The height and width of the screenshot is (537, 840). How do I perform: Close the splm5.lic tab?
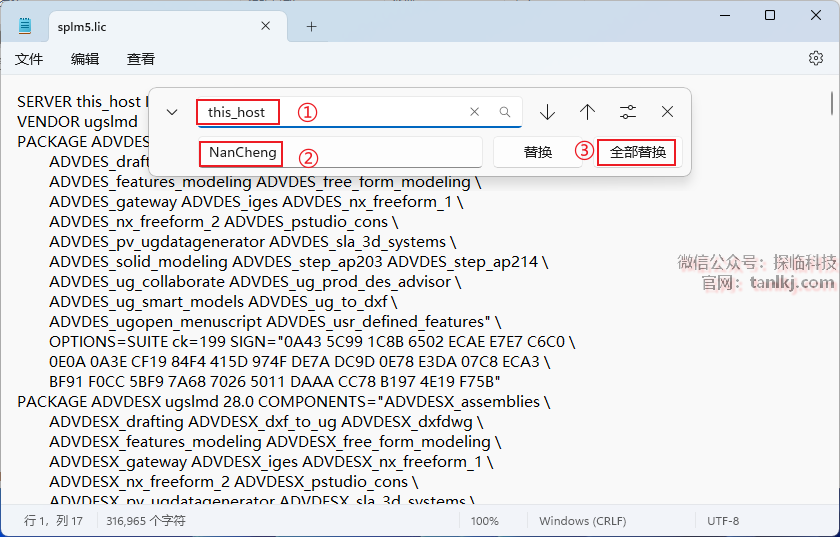point(266,27)
